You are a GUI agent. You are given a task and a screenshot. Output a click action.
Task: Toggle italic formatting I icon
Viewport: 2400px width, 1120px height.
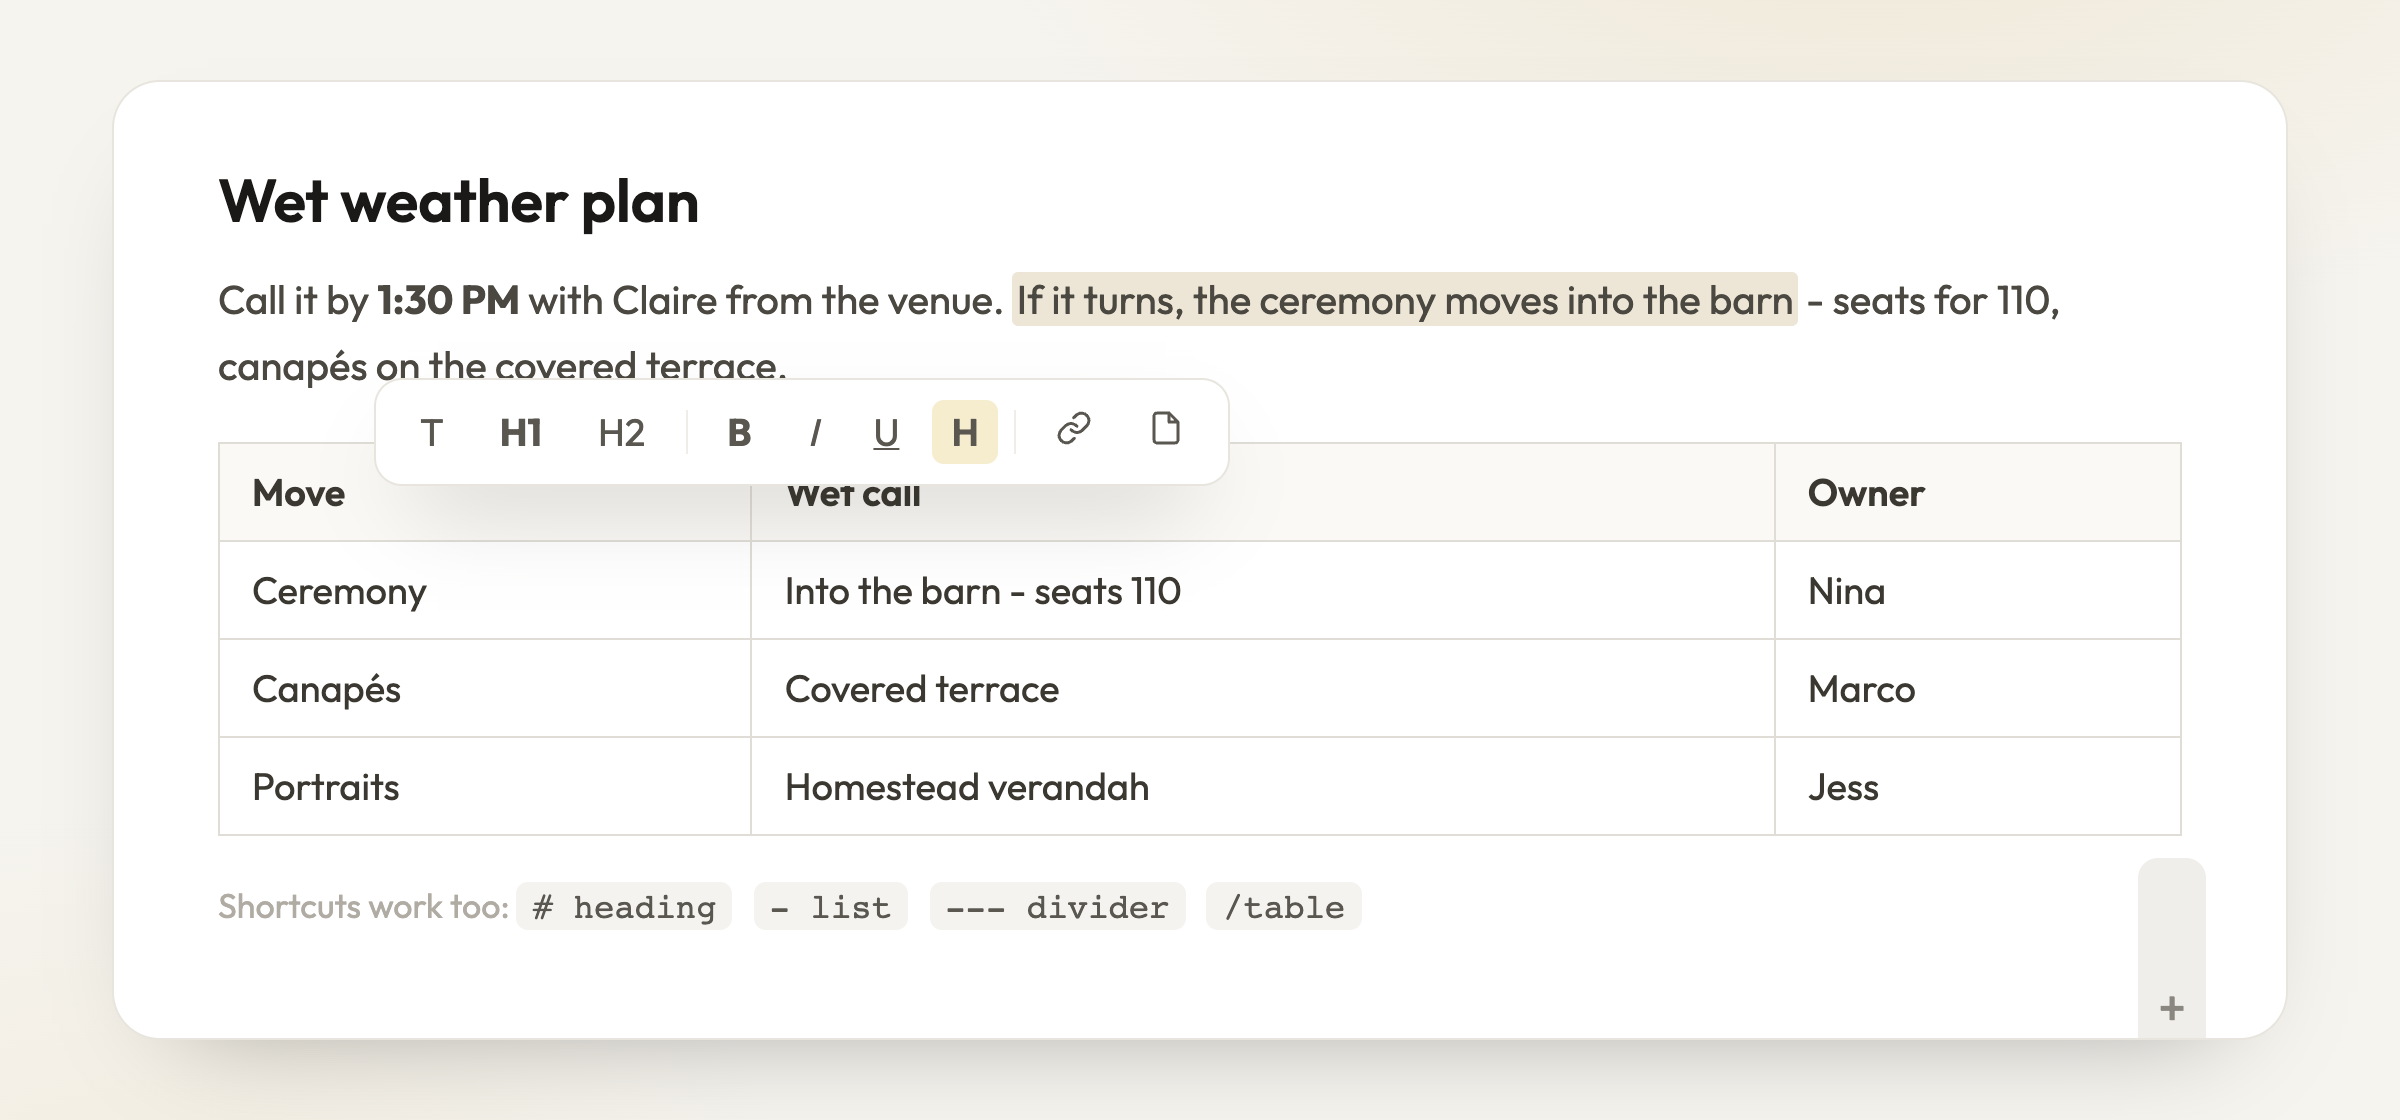815,432
